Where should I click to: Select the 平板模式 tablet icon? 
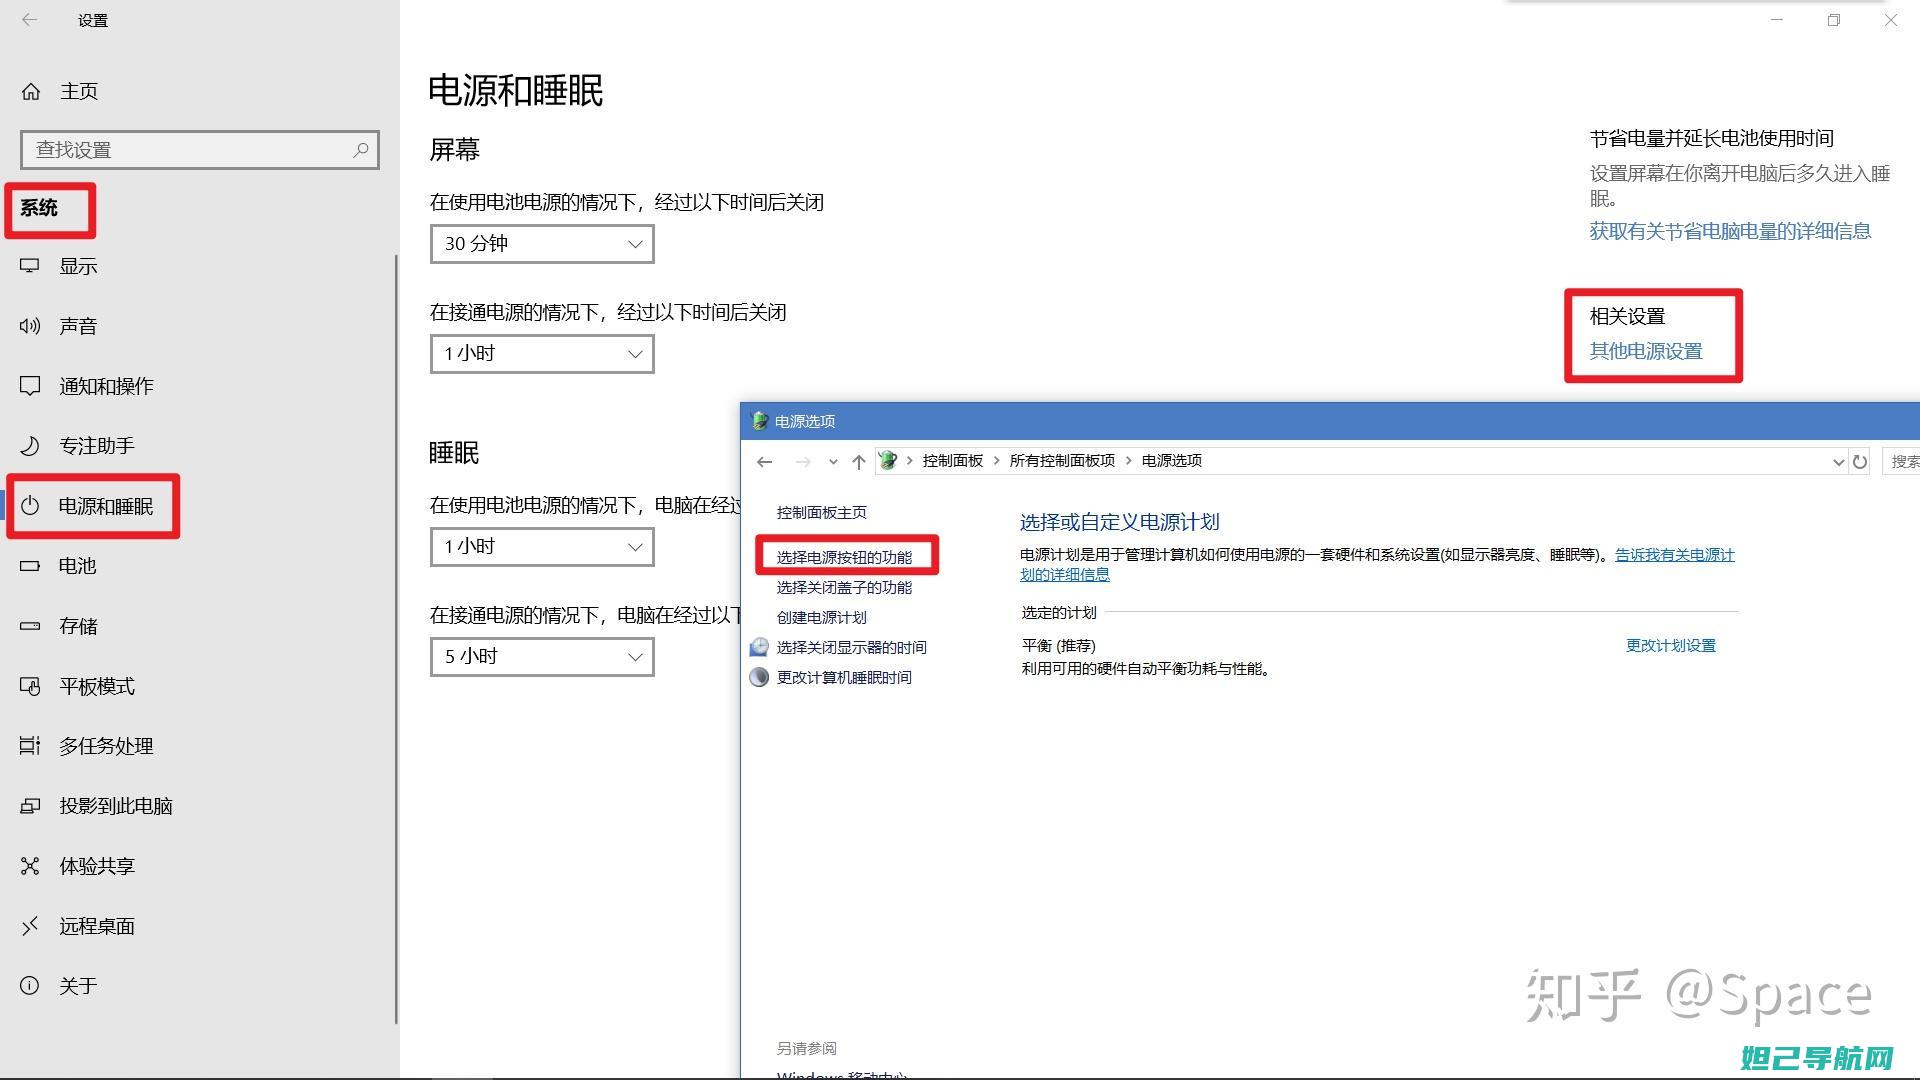pos(30,686)
